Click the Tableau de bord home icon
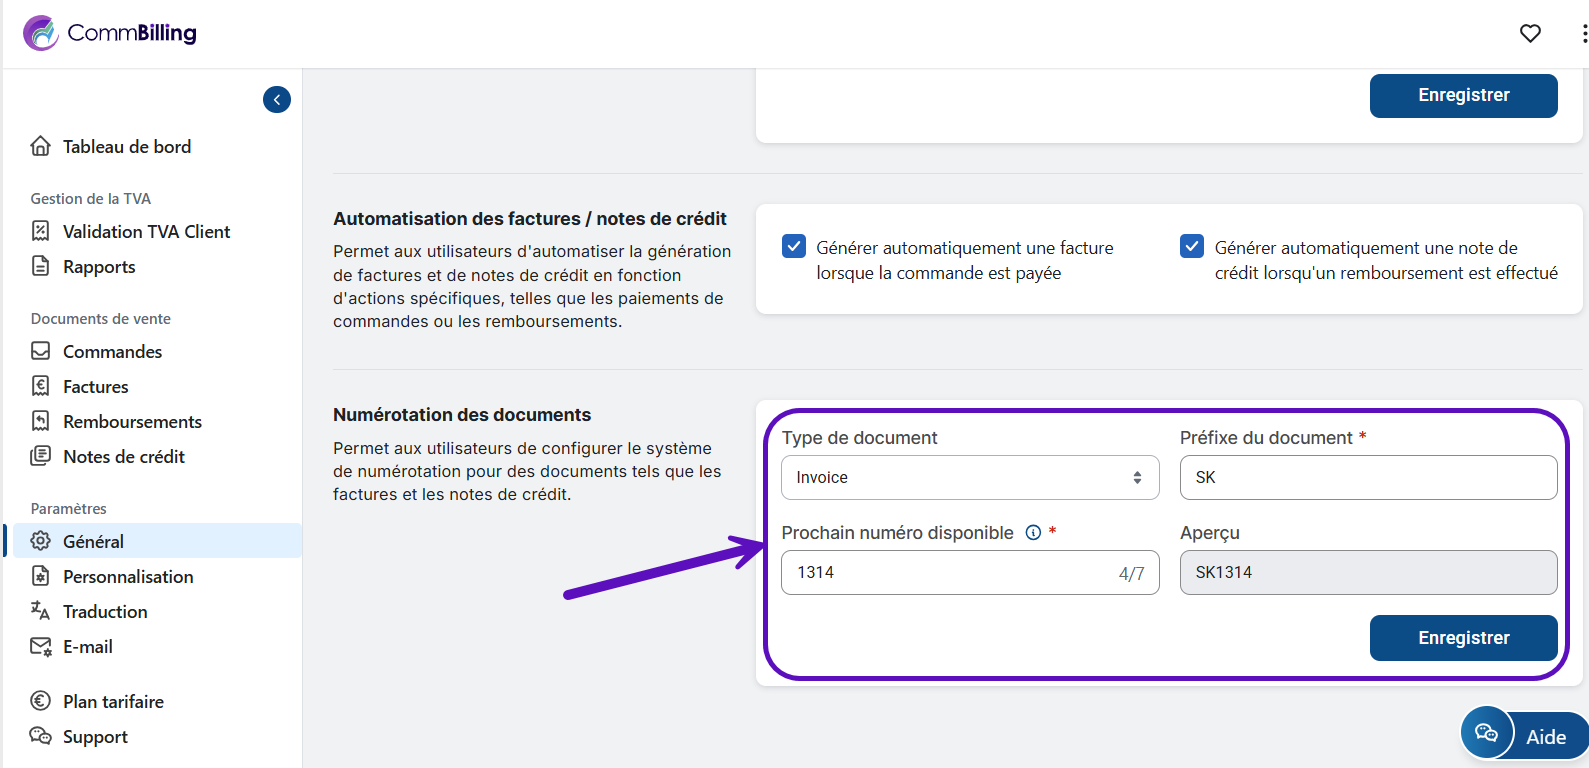1589x768 pixels. (x=40, y=146)
